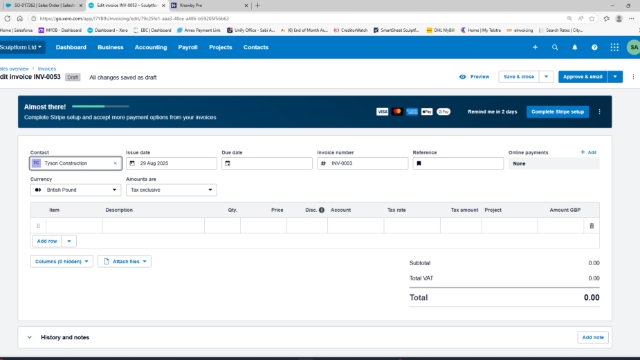Open the Xero apps grid icon

click(614, 47)
